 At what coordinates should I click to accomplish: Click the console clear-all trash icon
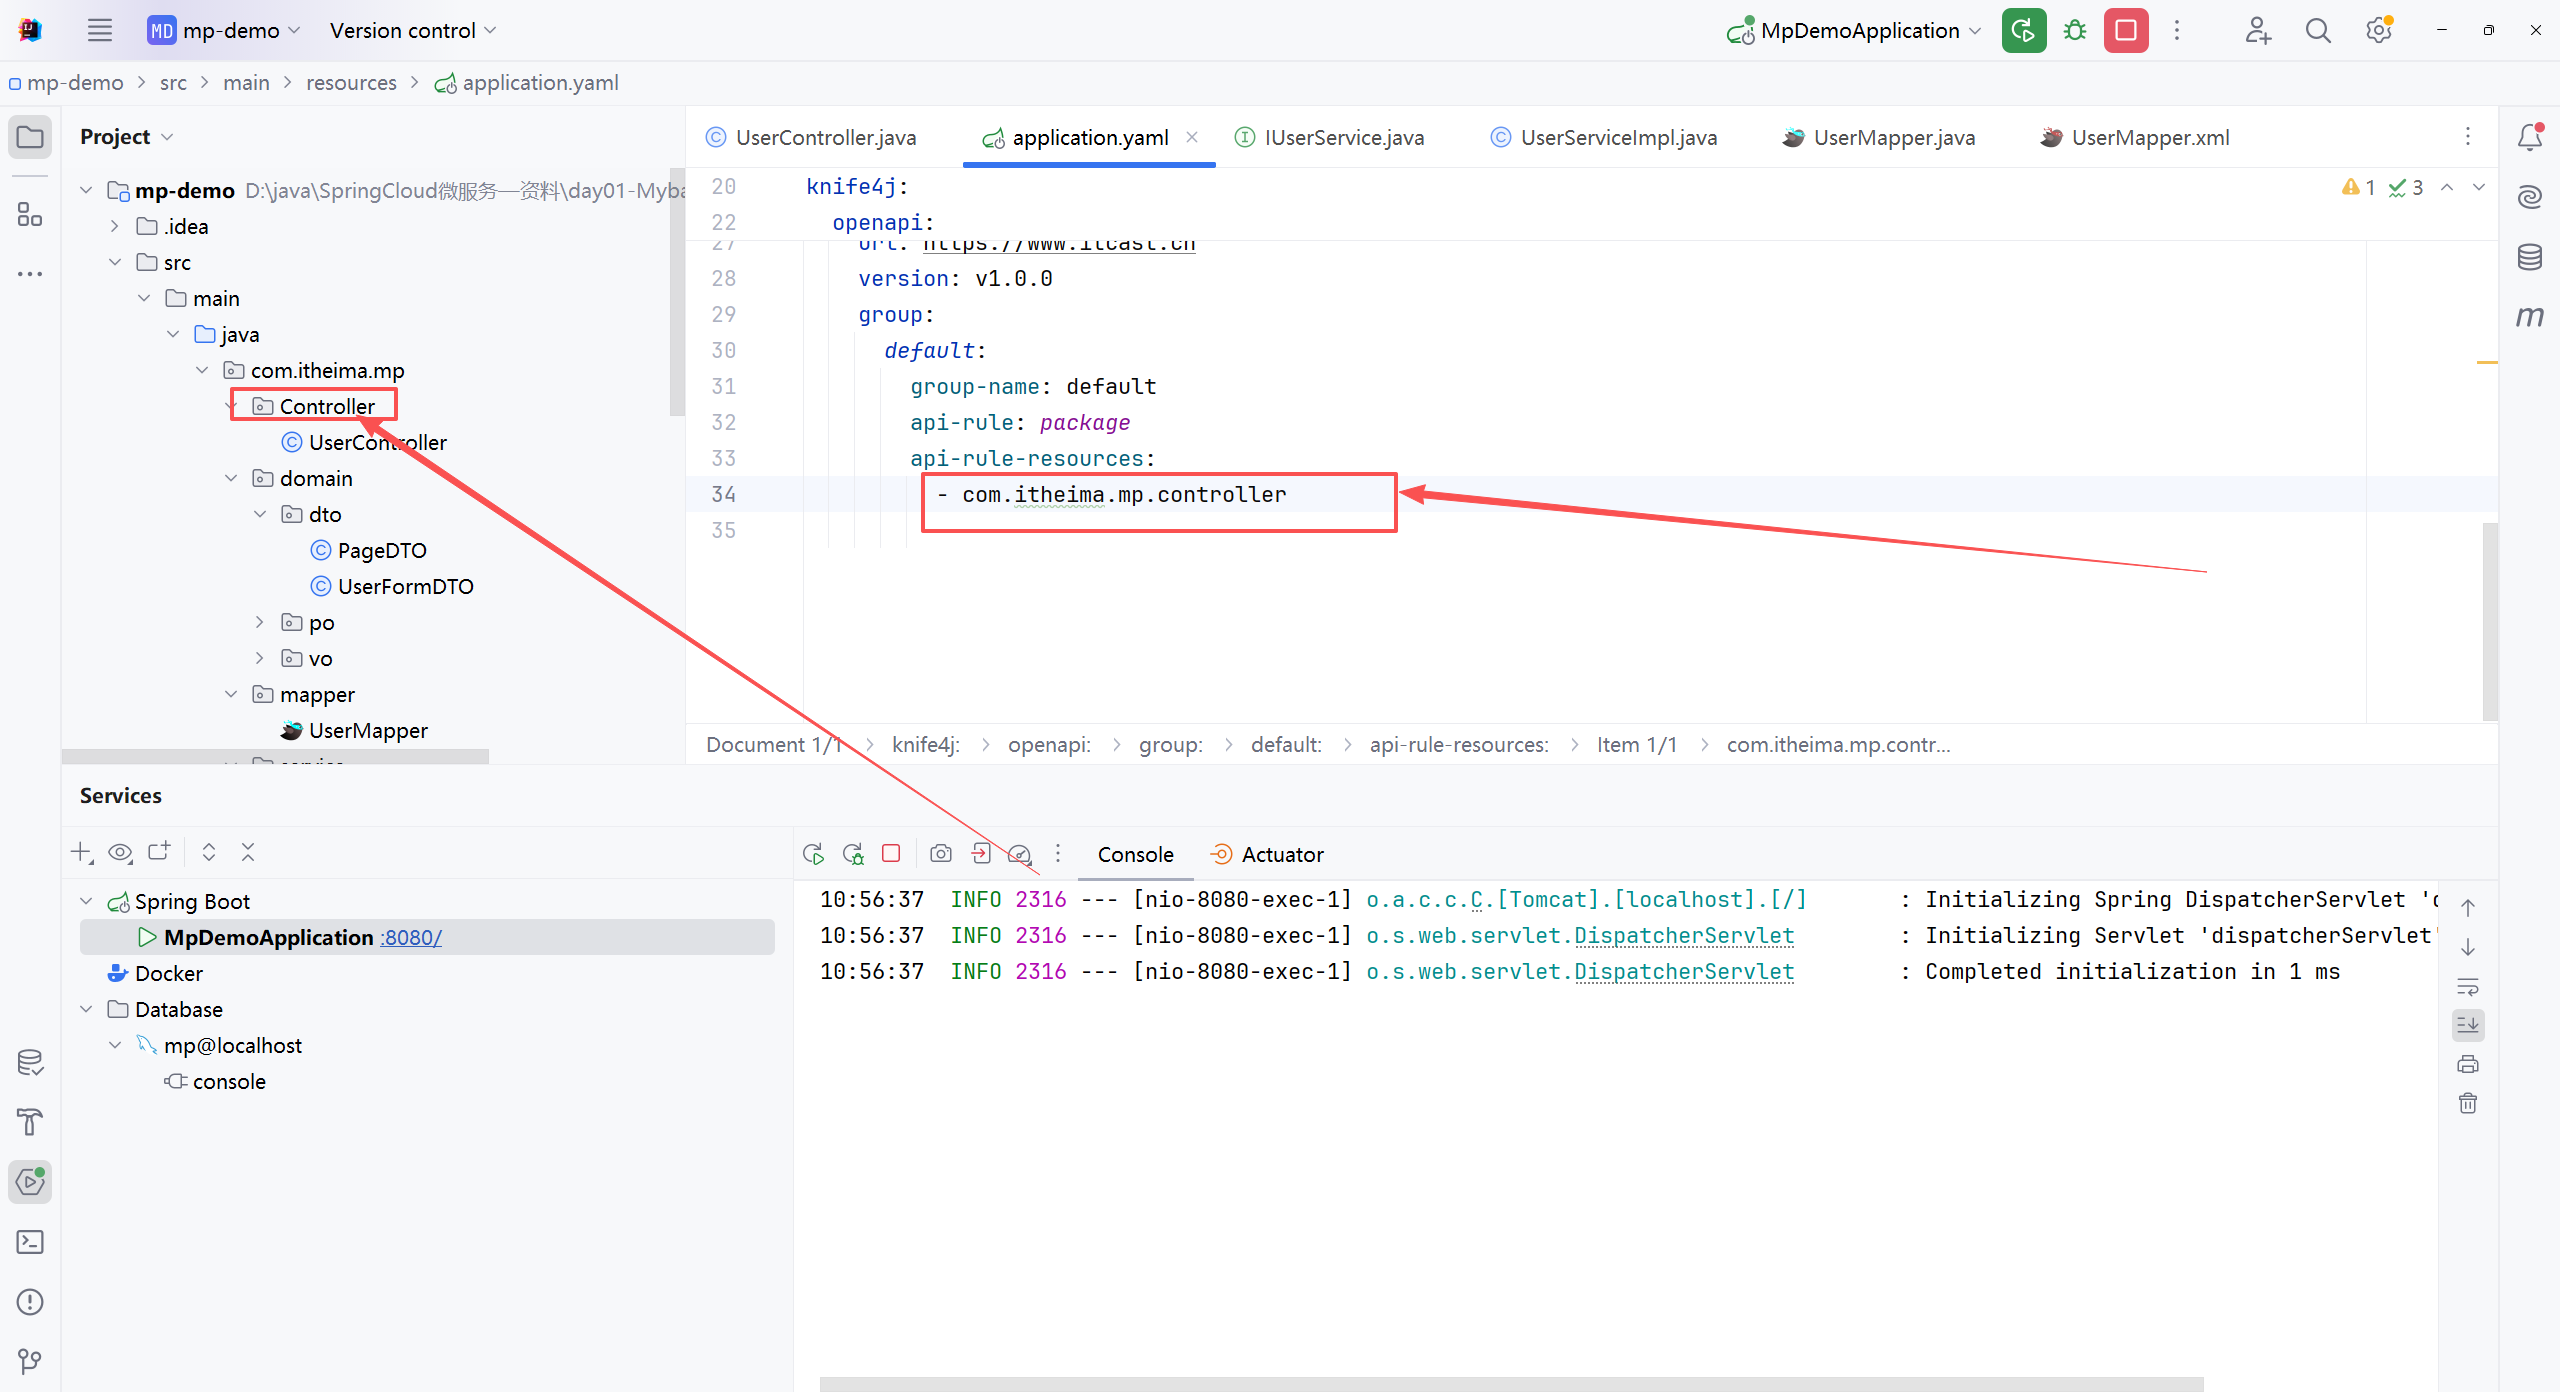(x=2468, y=1103)
